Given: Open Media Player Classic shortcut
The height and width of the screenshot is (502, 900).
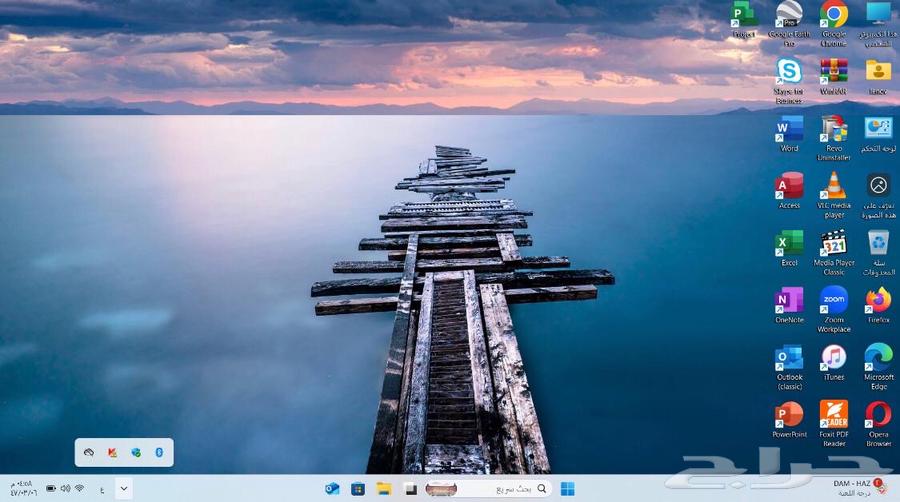Looking at the screenshot, I should (x=833, y=252).
